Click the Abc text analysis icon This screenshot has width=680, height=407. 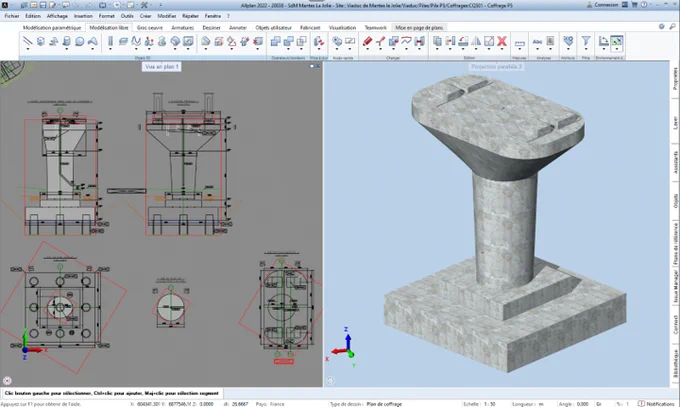click(537, 41)
